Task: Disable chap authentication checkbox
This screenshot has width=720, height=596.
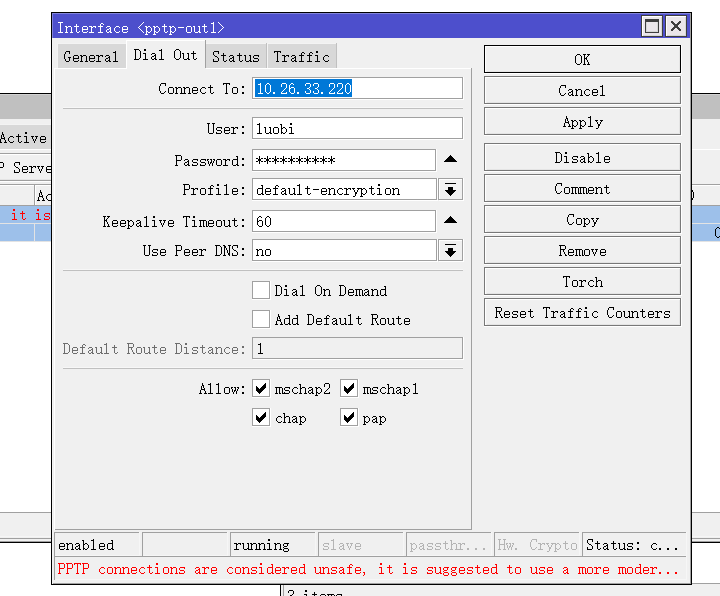Action: pos(261,417)
